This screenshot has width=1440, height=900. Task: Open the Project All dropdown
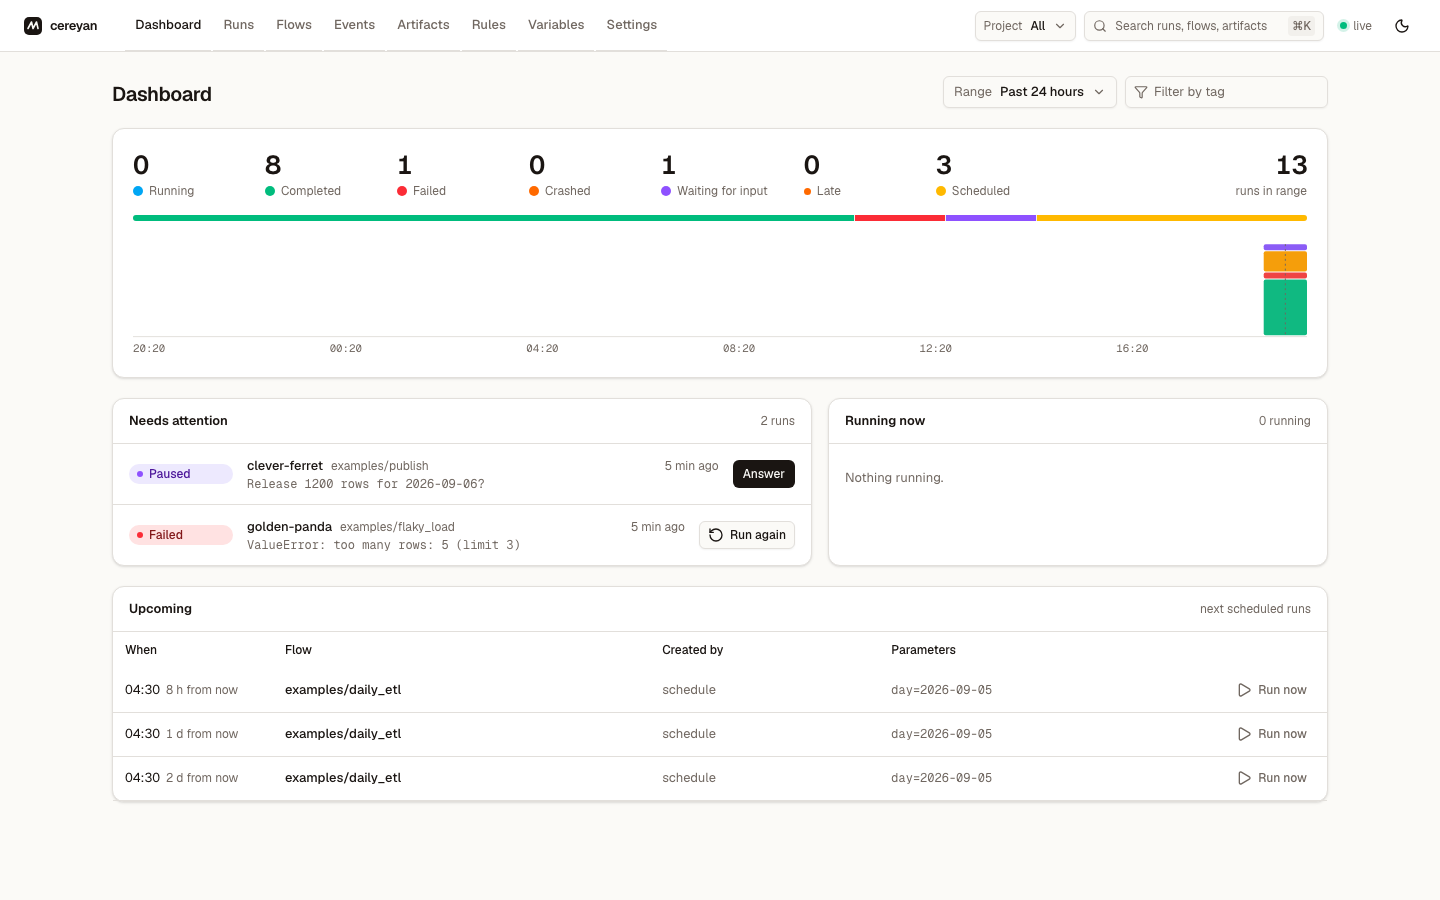tap(1025, 26)
